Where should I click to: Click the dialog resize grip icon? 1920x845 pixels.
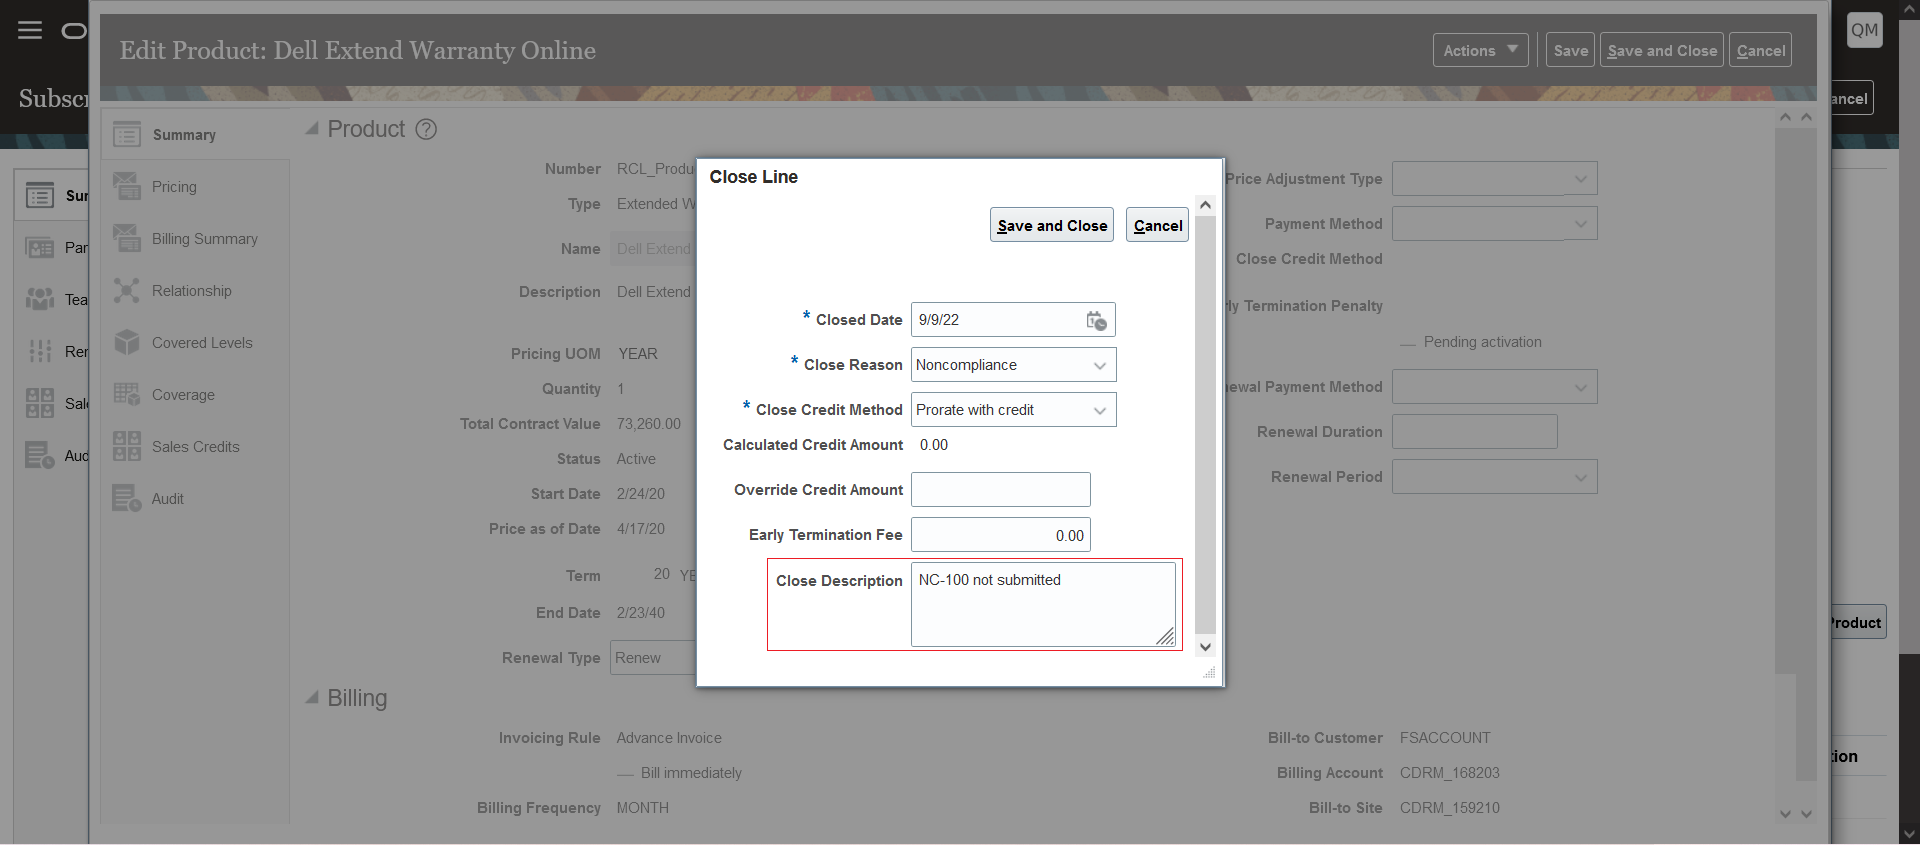tap(1209, 673)
